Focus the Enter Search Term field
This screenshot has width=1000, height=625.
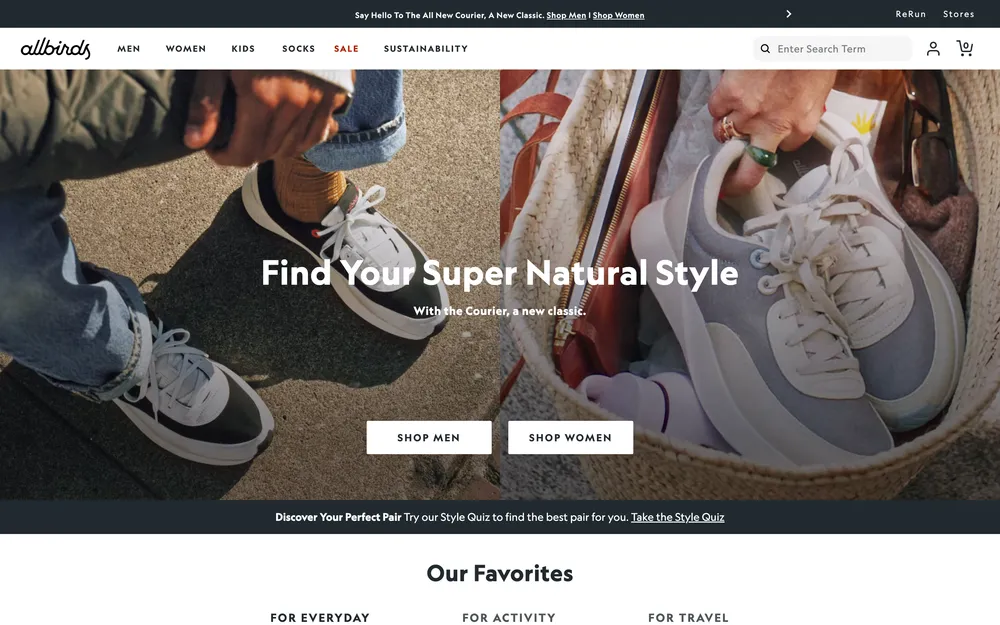click(833, 48)
